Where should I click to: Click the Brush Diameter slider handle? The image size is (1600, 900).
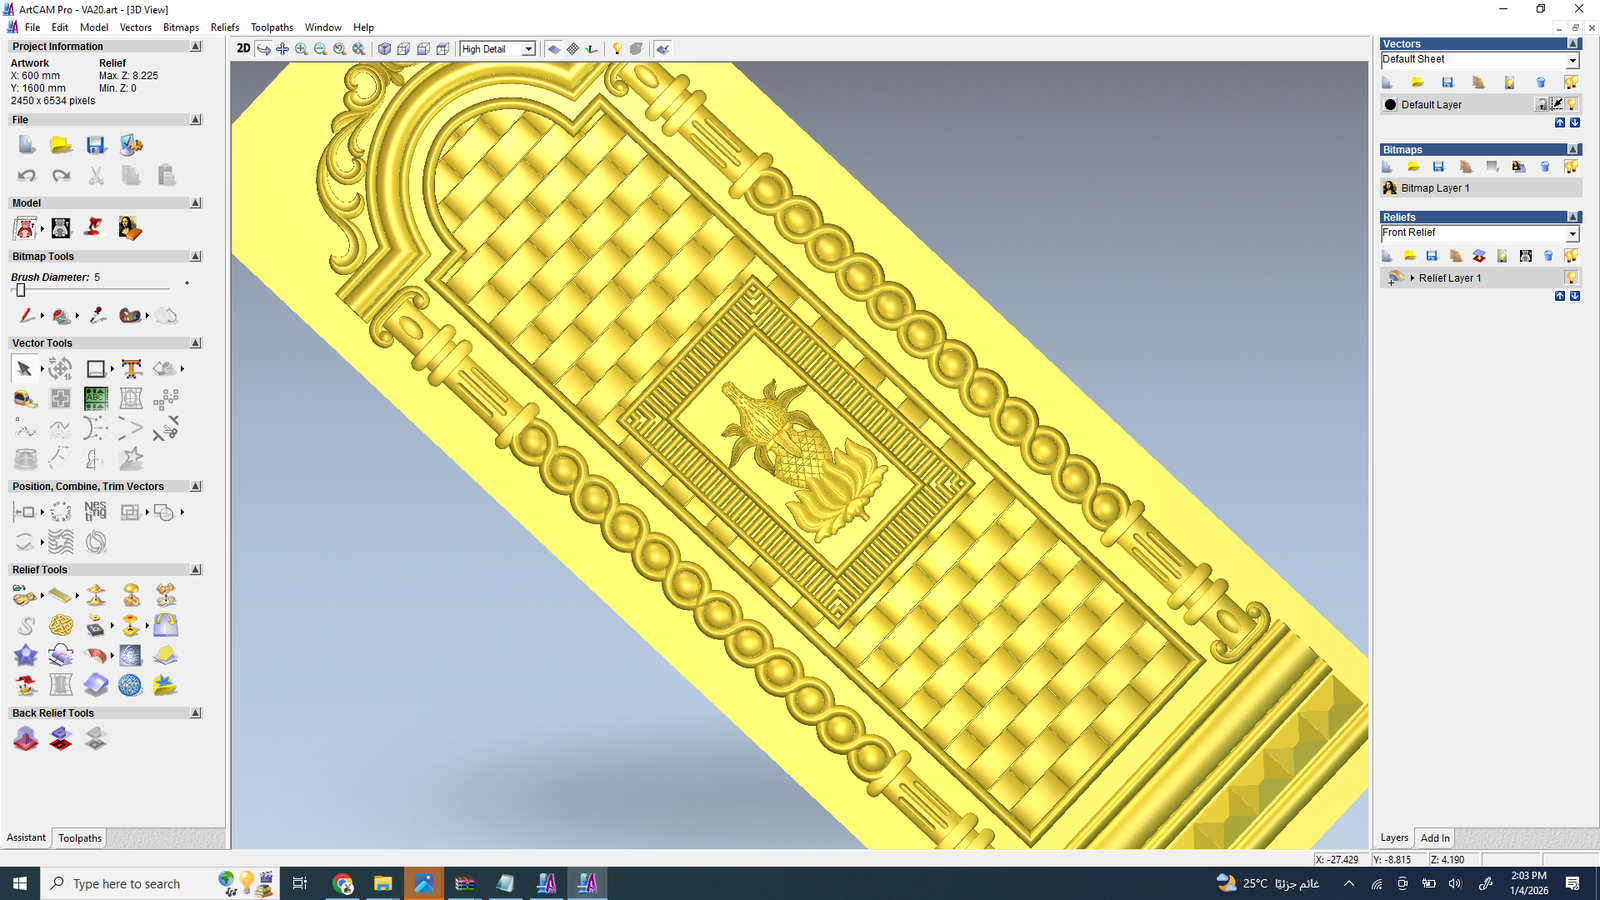coord(20,290)
